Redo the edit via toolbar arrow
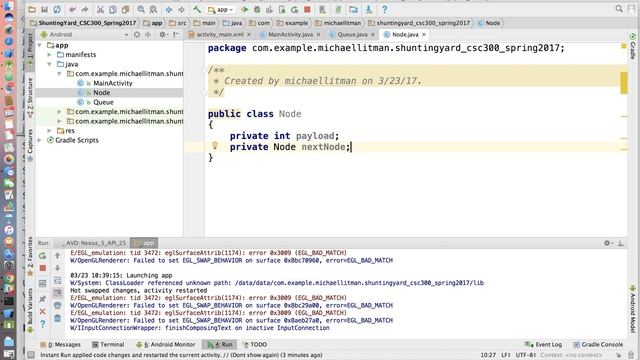The image size is (640, 360). tap(84, 9)
